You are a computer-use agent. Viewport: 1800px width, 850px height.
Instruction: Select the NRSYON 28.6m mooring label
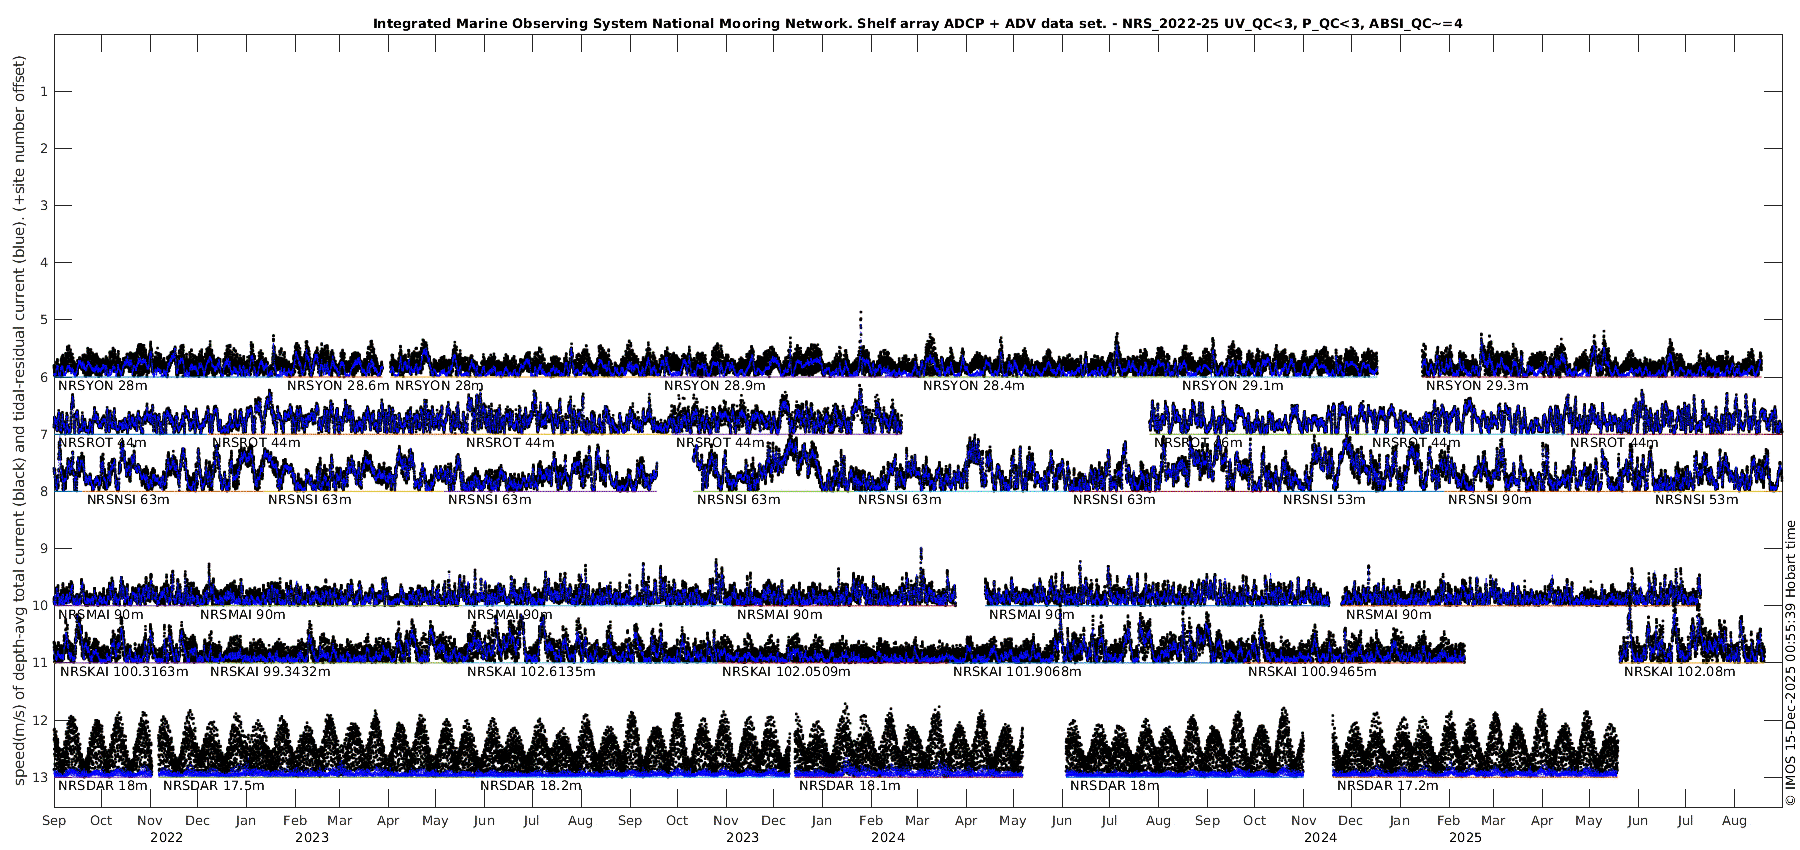click(x=338, y=386)
